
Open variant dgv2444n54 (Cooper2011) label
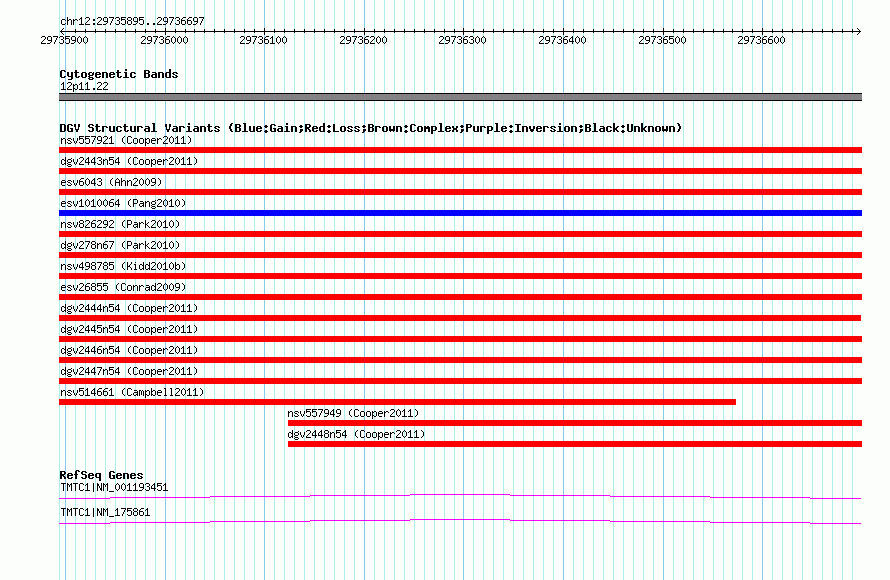pos(129,308)
